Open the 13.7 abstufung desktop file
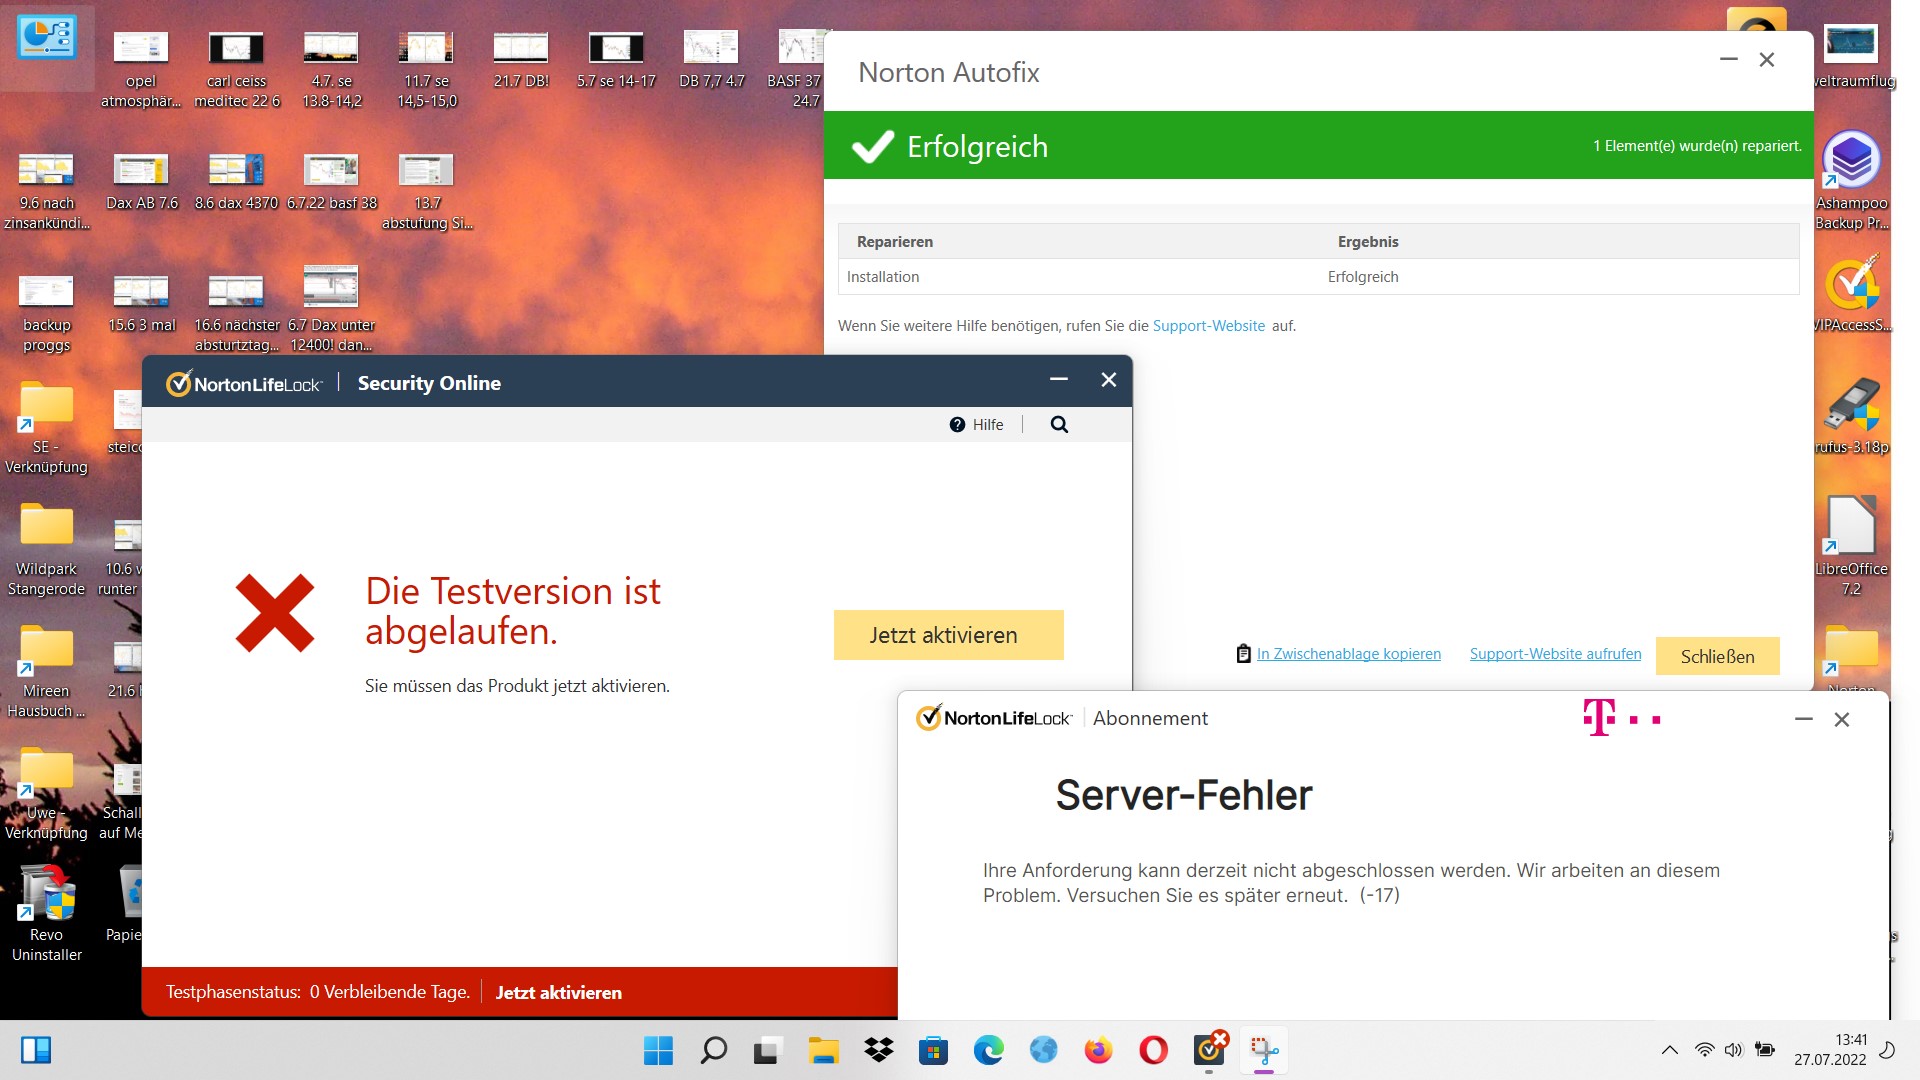The width and height of the screenshot is (1920, 1080). coord(426,191)
